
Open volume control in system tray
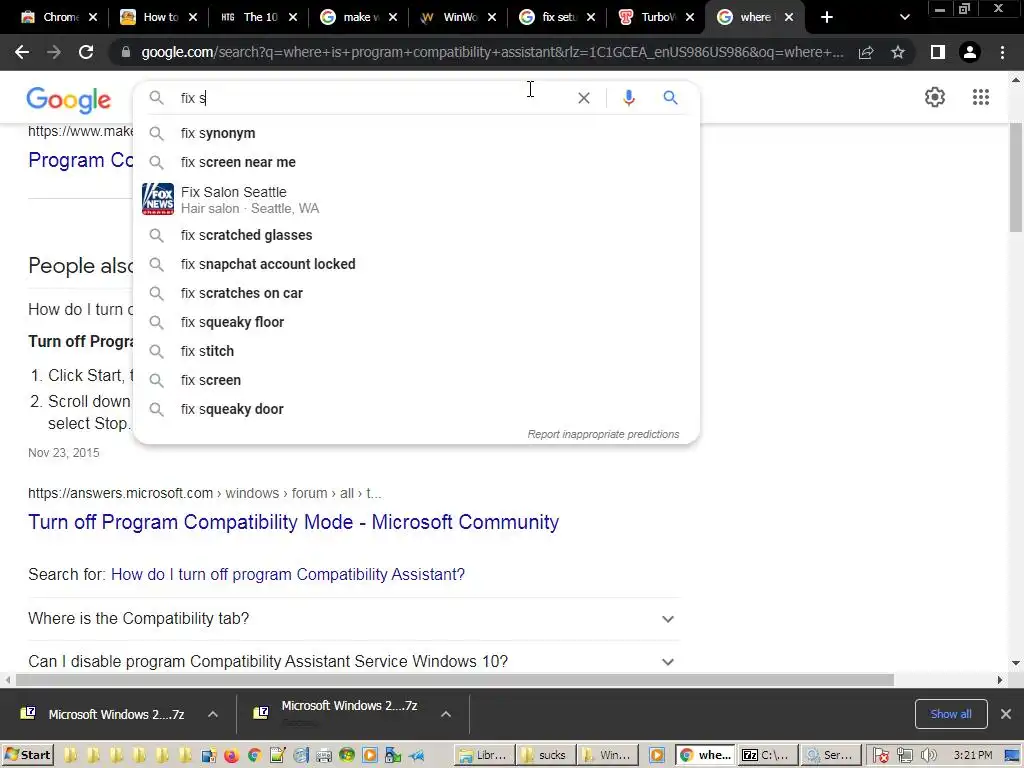928,756
